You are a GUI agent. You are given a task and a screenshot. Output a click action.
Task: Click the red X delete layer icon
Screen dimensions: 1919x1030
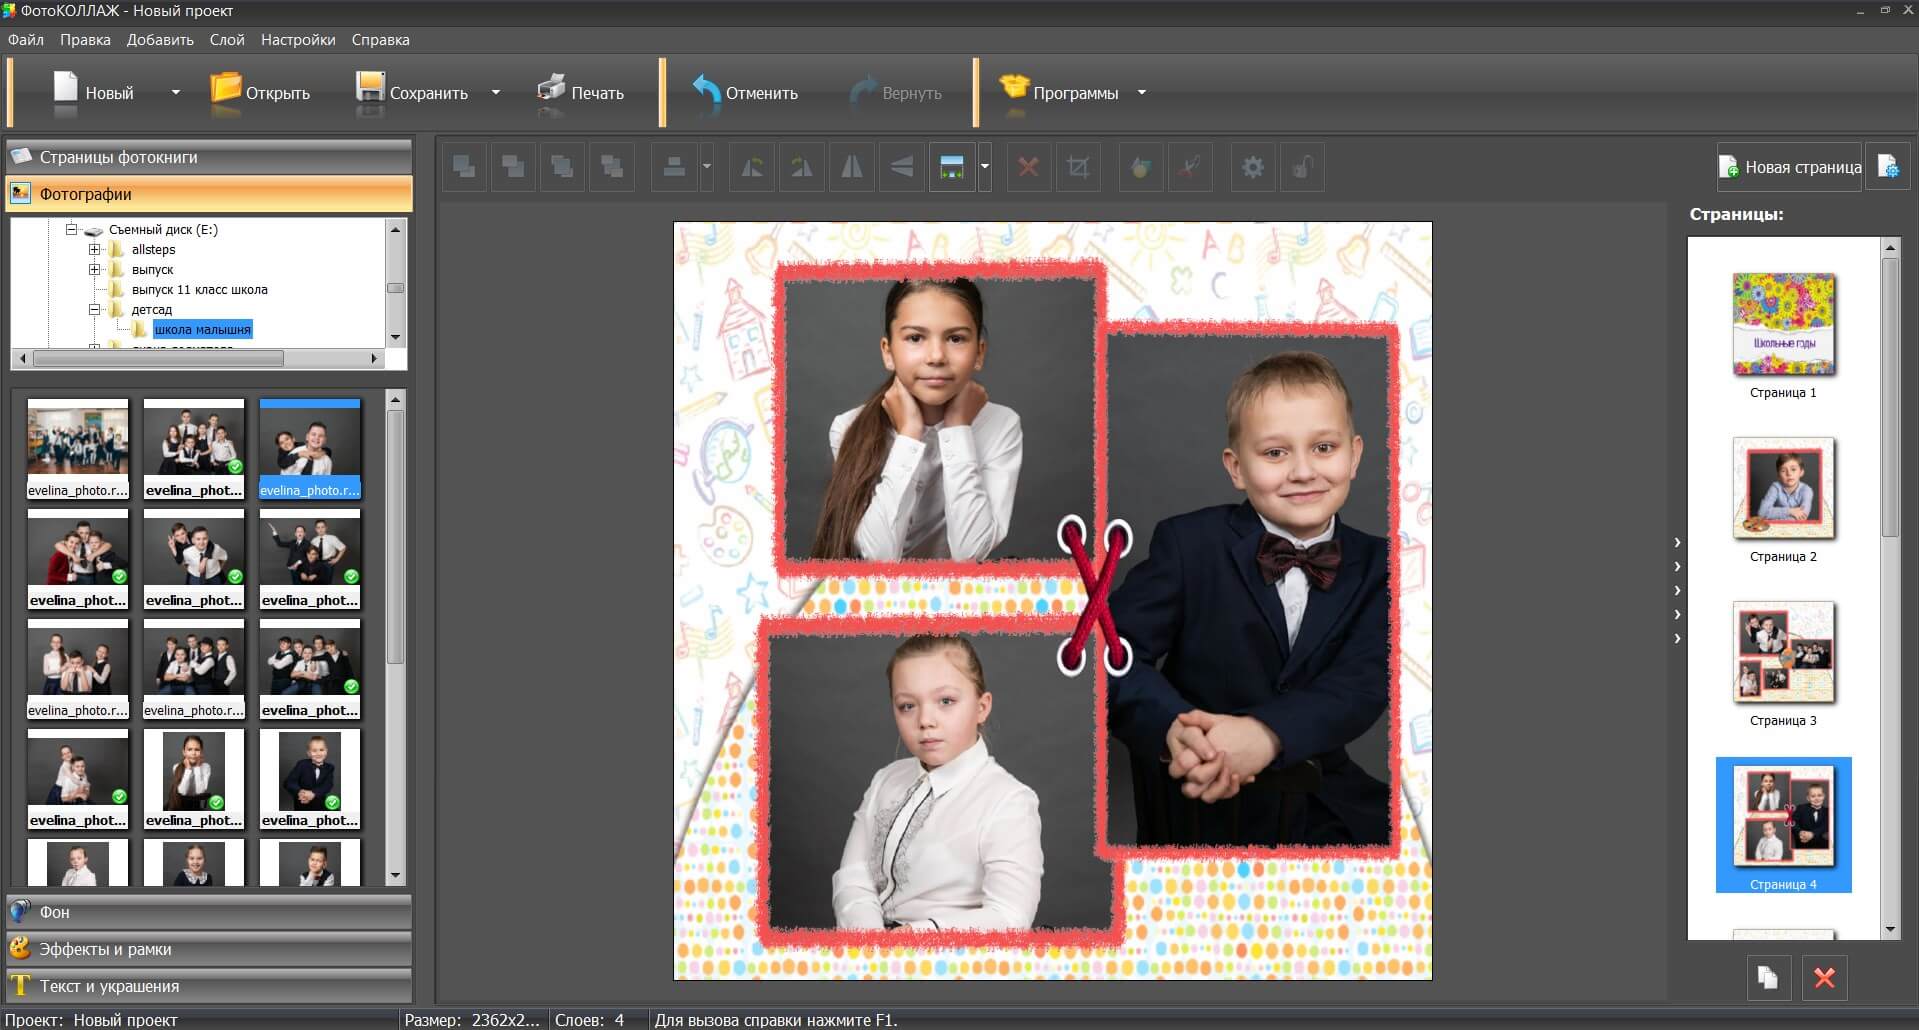1028,167
